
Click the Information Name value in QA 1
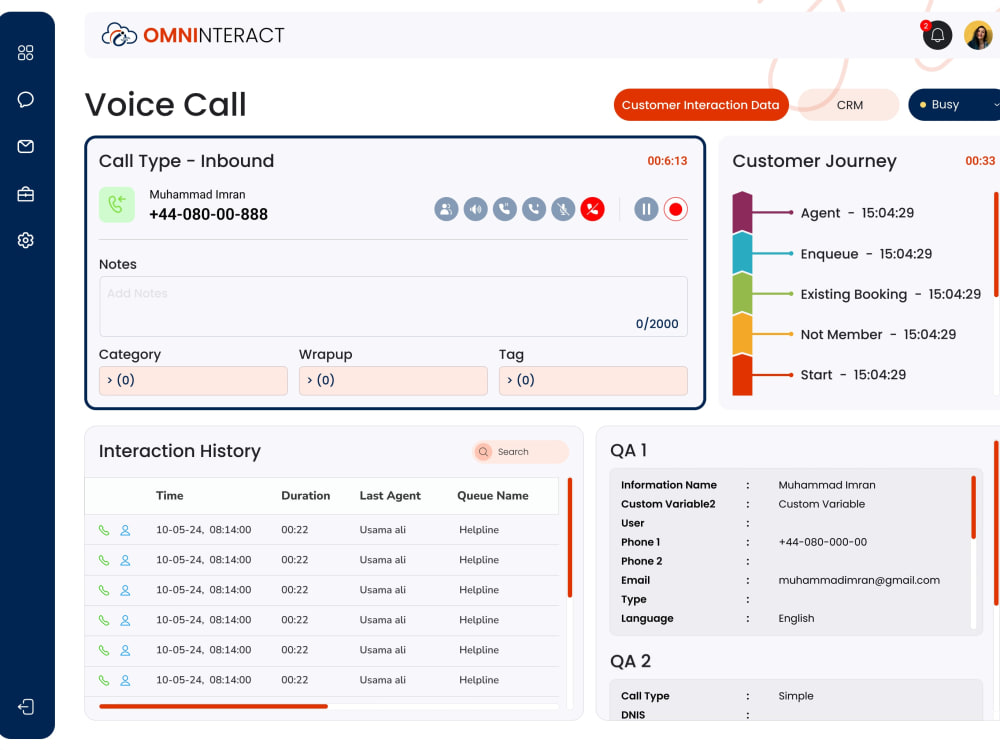coord(827,485)
